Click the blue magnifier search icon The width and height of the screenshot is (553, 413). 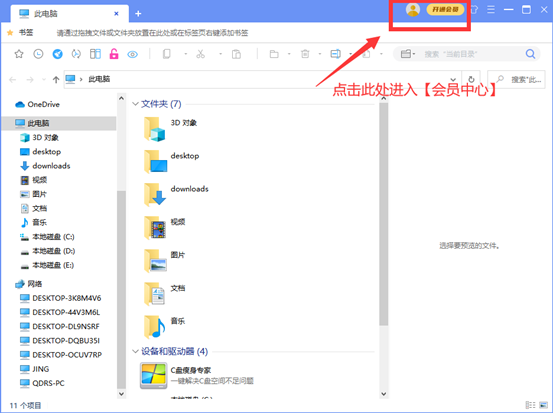tap(530, 54)
